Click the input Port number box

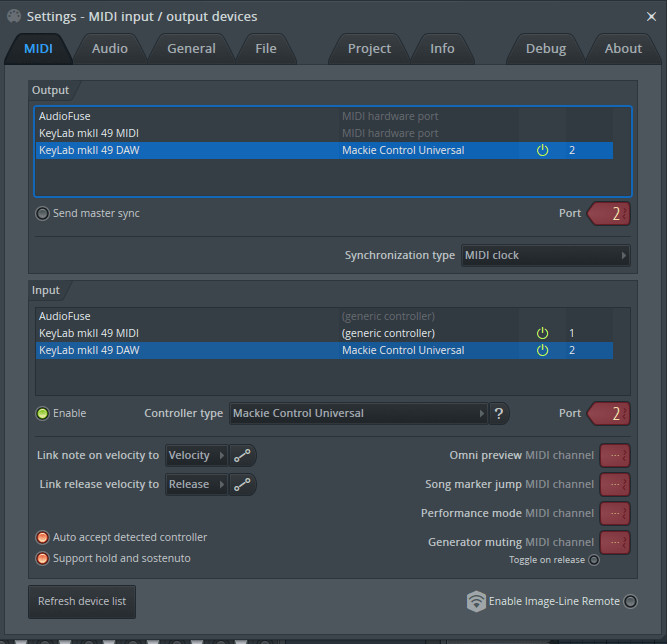pyautogui.click(x=609, y=413)
